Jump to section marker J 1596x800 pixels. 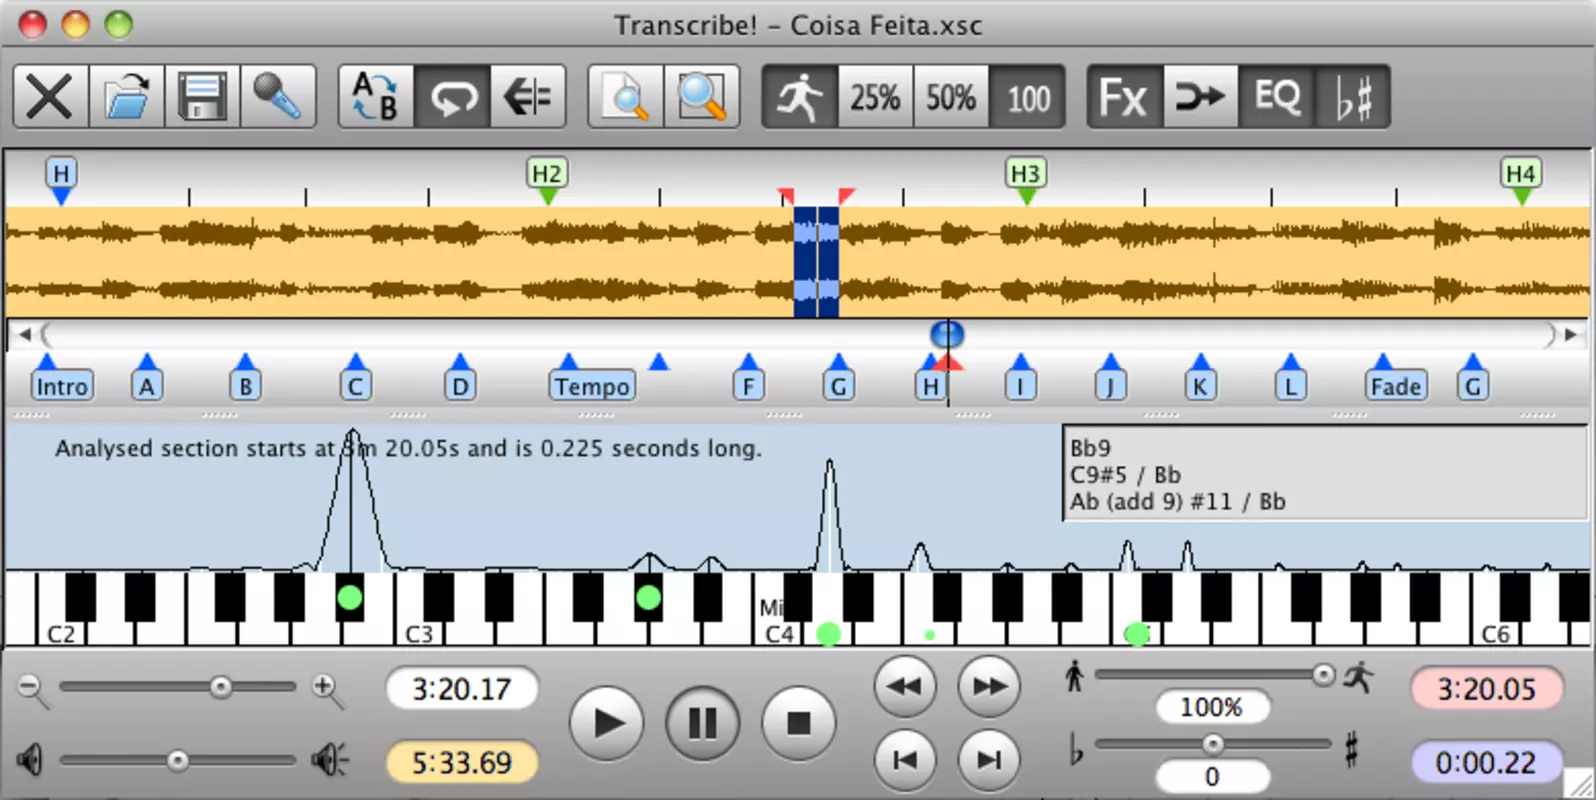tap(1110, 386)
